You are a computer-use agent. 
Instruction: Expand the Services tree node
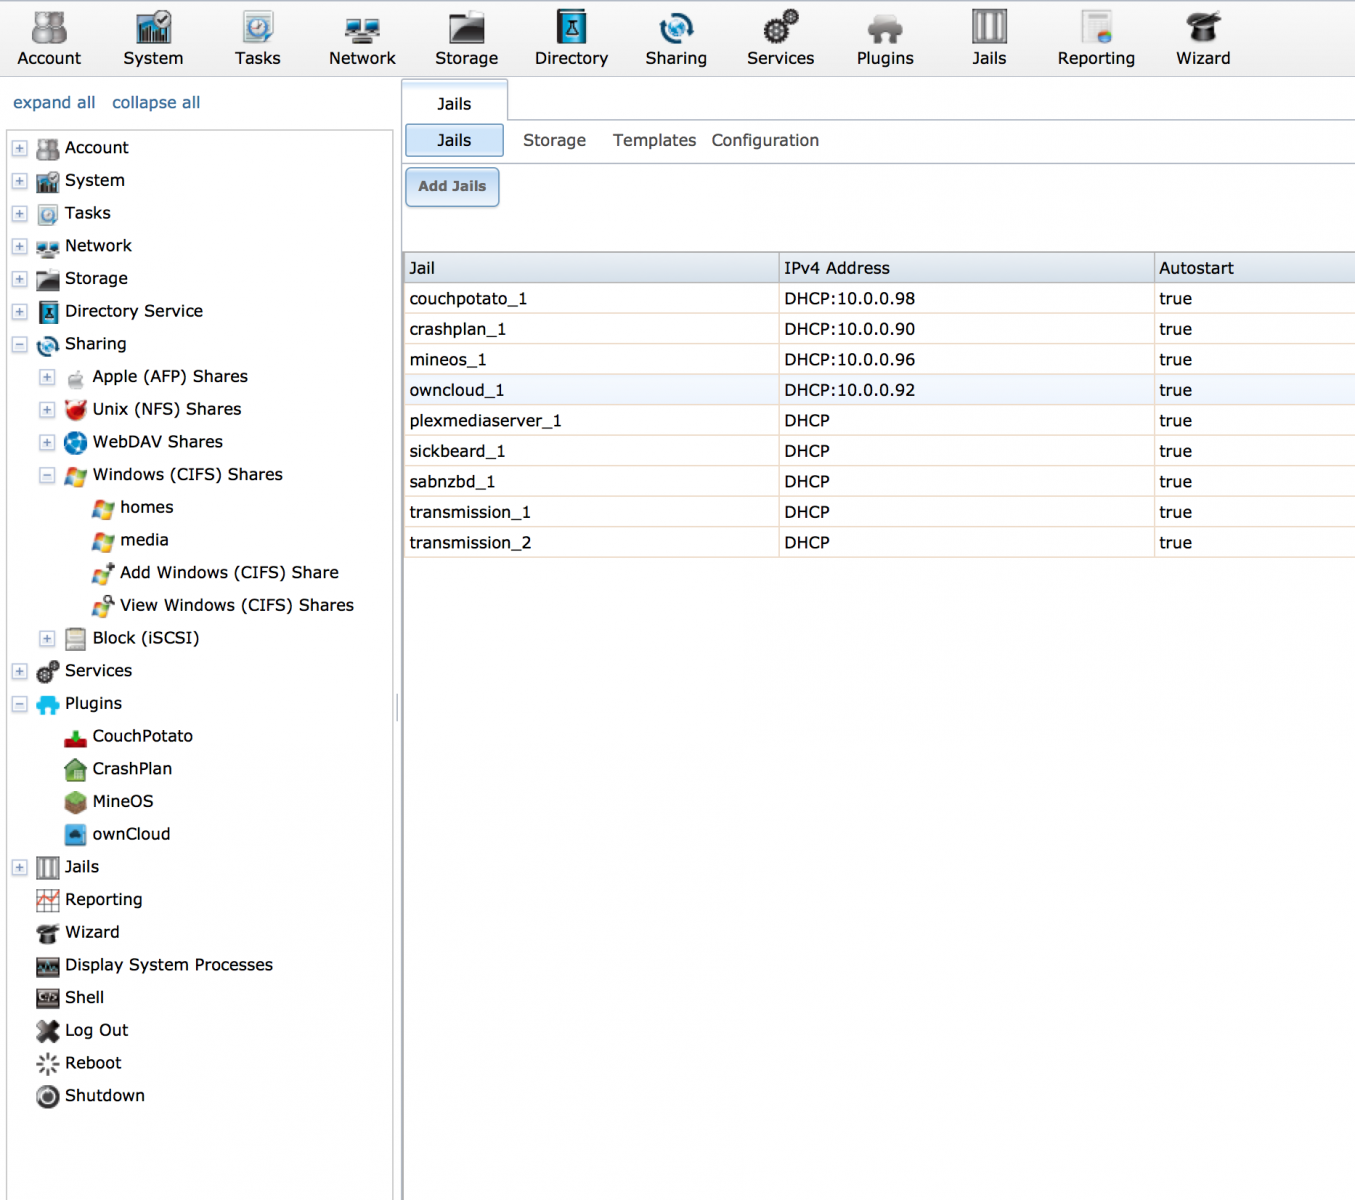tap(19, 671)
